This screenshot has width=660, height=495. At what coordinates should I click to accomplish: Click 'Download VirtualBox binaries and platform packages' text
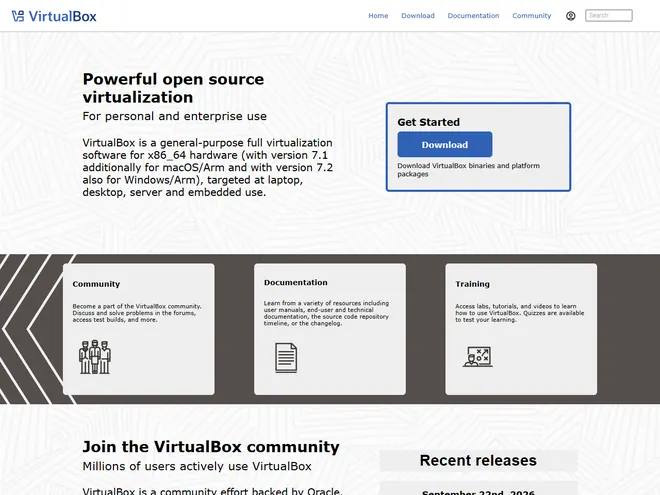click(x=468, y=170)
